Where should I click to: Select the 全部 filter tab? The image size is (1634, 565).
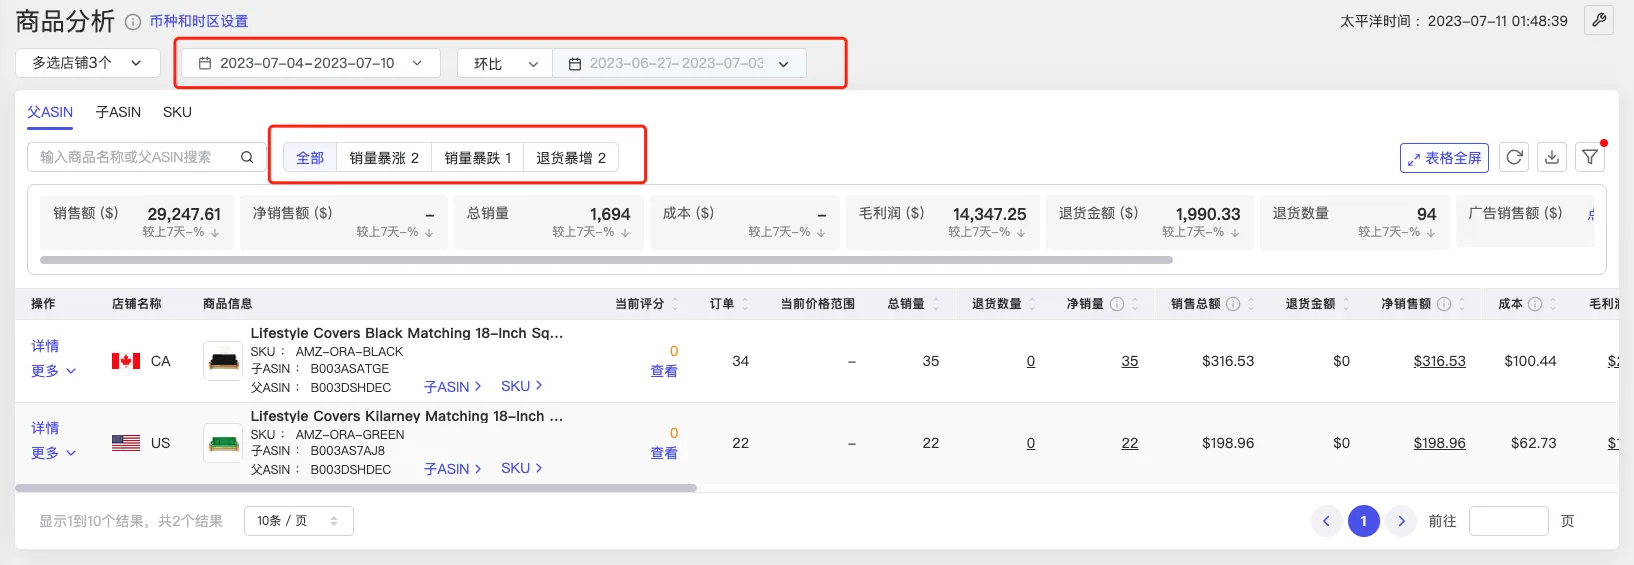pos(310,158)
